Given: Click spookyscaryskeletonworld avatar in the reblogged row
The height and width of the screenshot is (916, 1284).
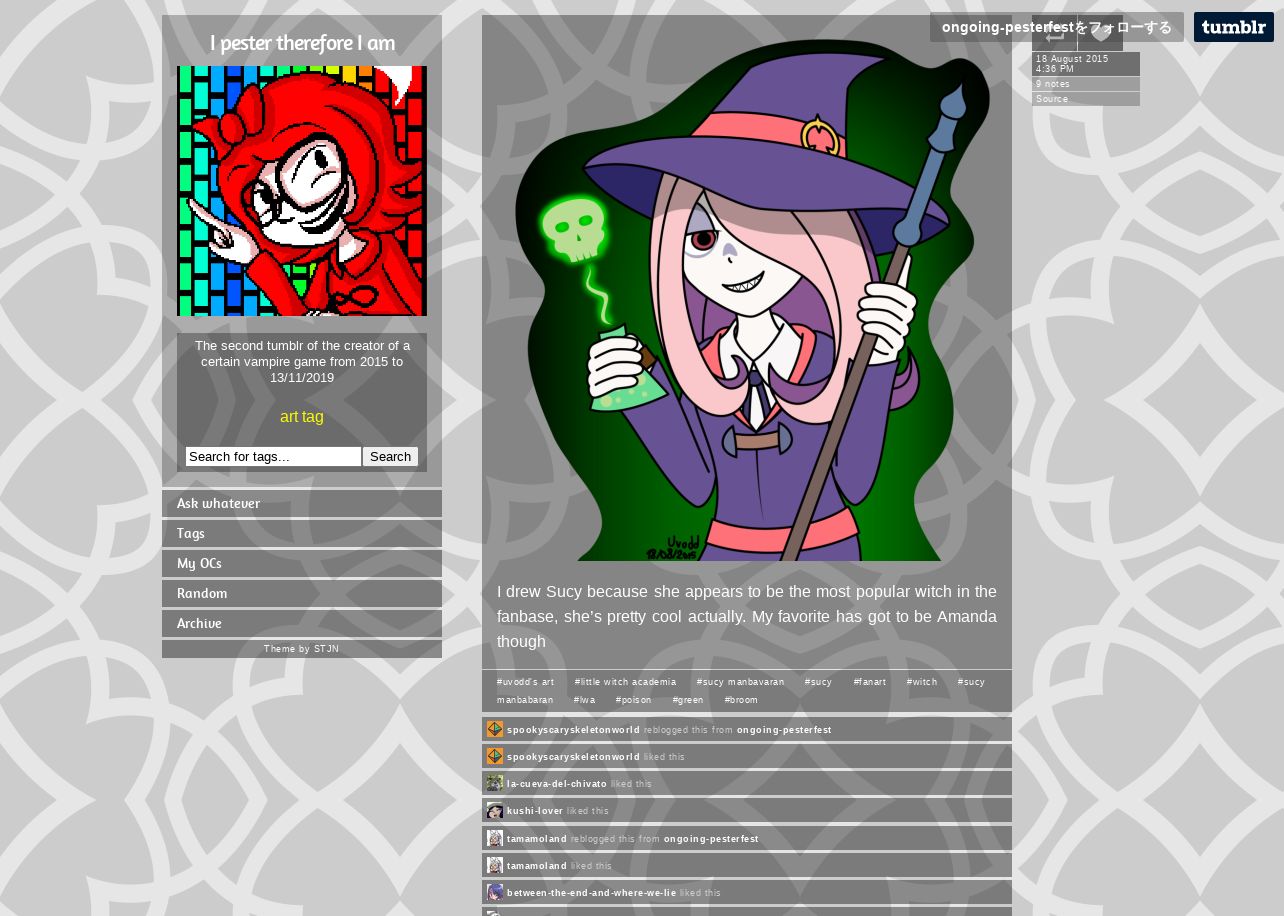Looking at the screenshot, I should [495, 729].
